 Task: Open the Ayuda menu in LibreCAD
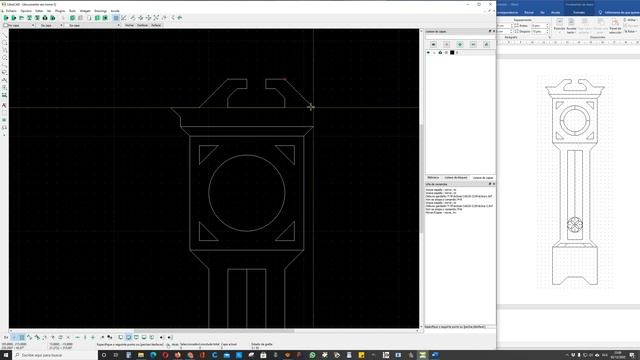tap(115, 11)
